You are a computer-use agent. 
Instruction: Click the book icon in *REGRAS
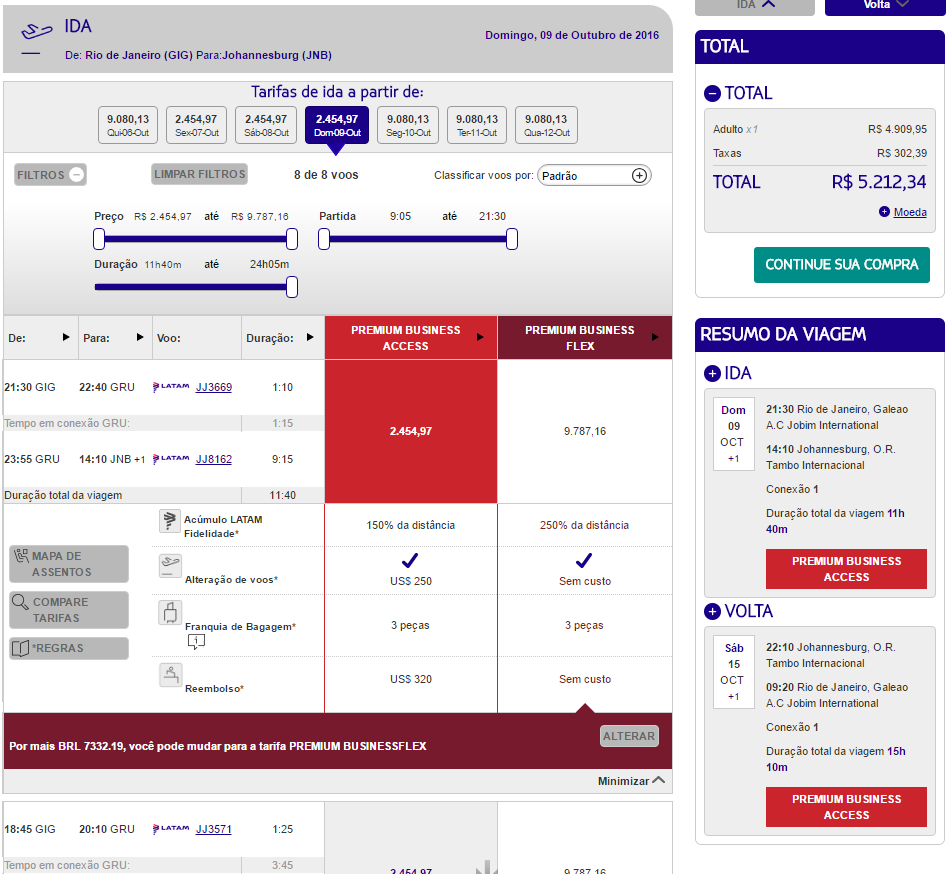click(x=21, y=648)
